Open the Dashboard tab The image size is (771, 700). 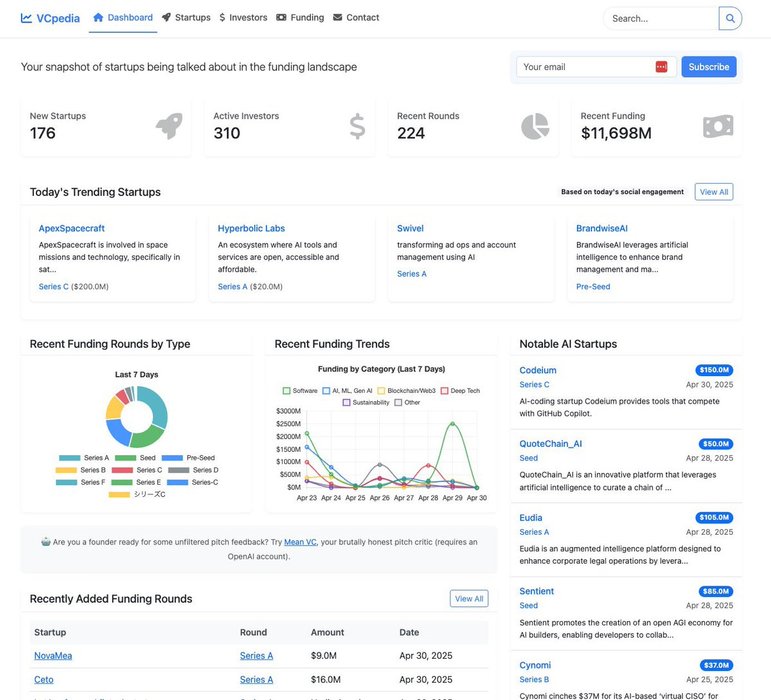pyautogui.click(x=123, y=18)
